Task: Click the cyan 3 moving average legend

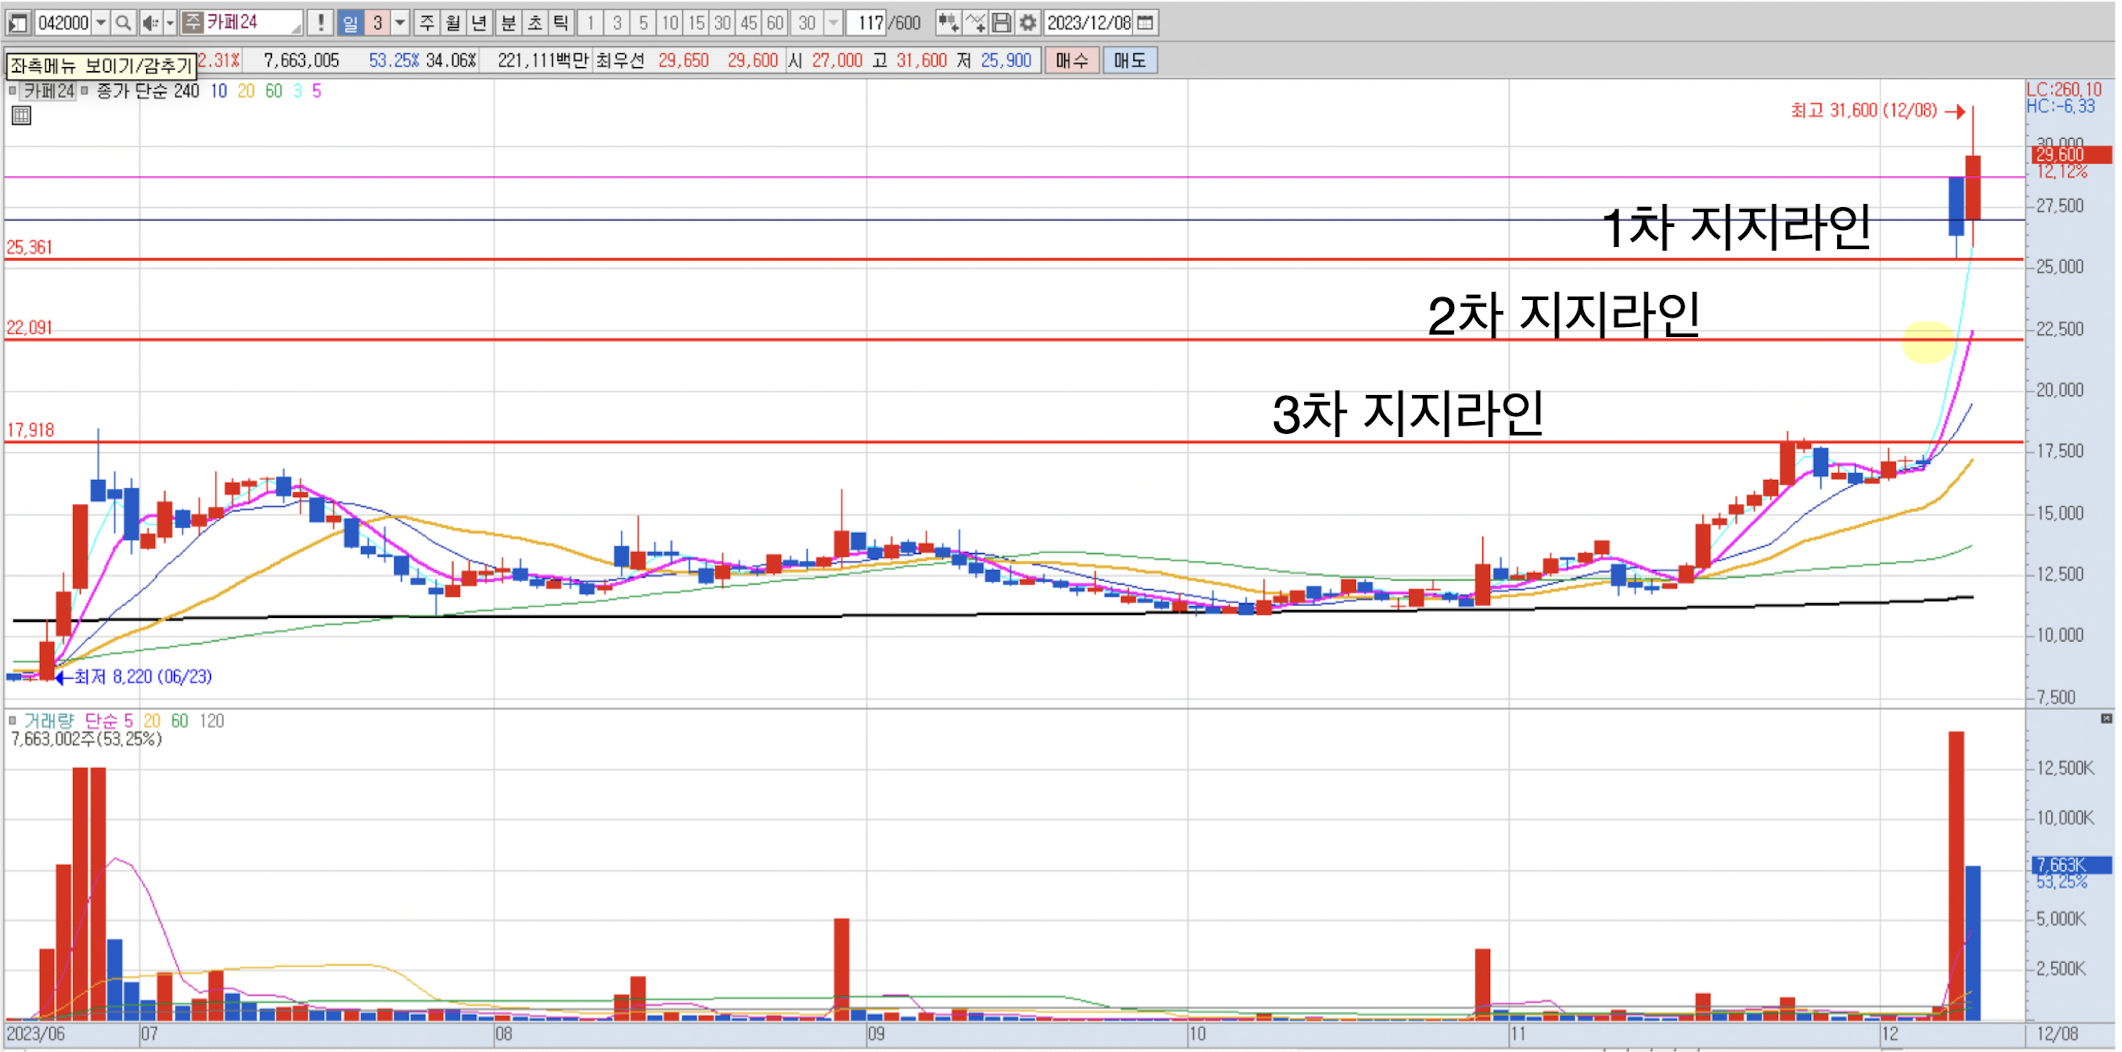Action: coord(298,91)
